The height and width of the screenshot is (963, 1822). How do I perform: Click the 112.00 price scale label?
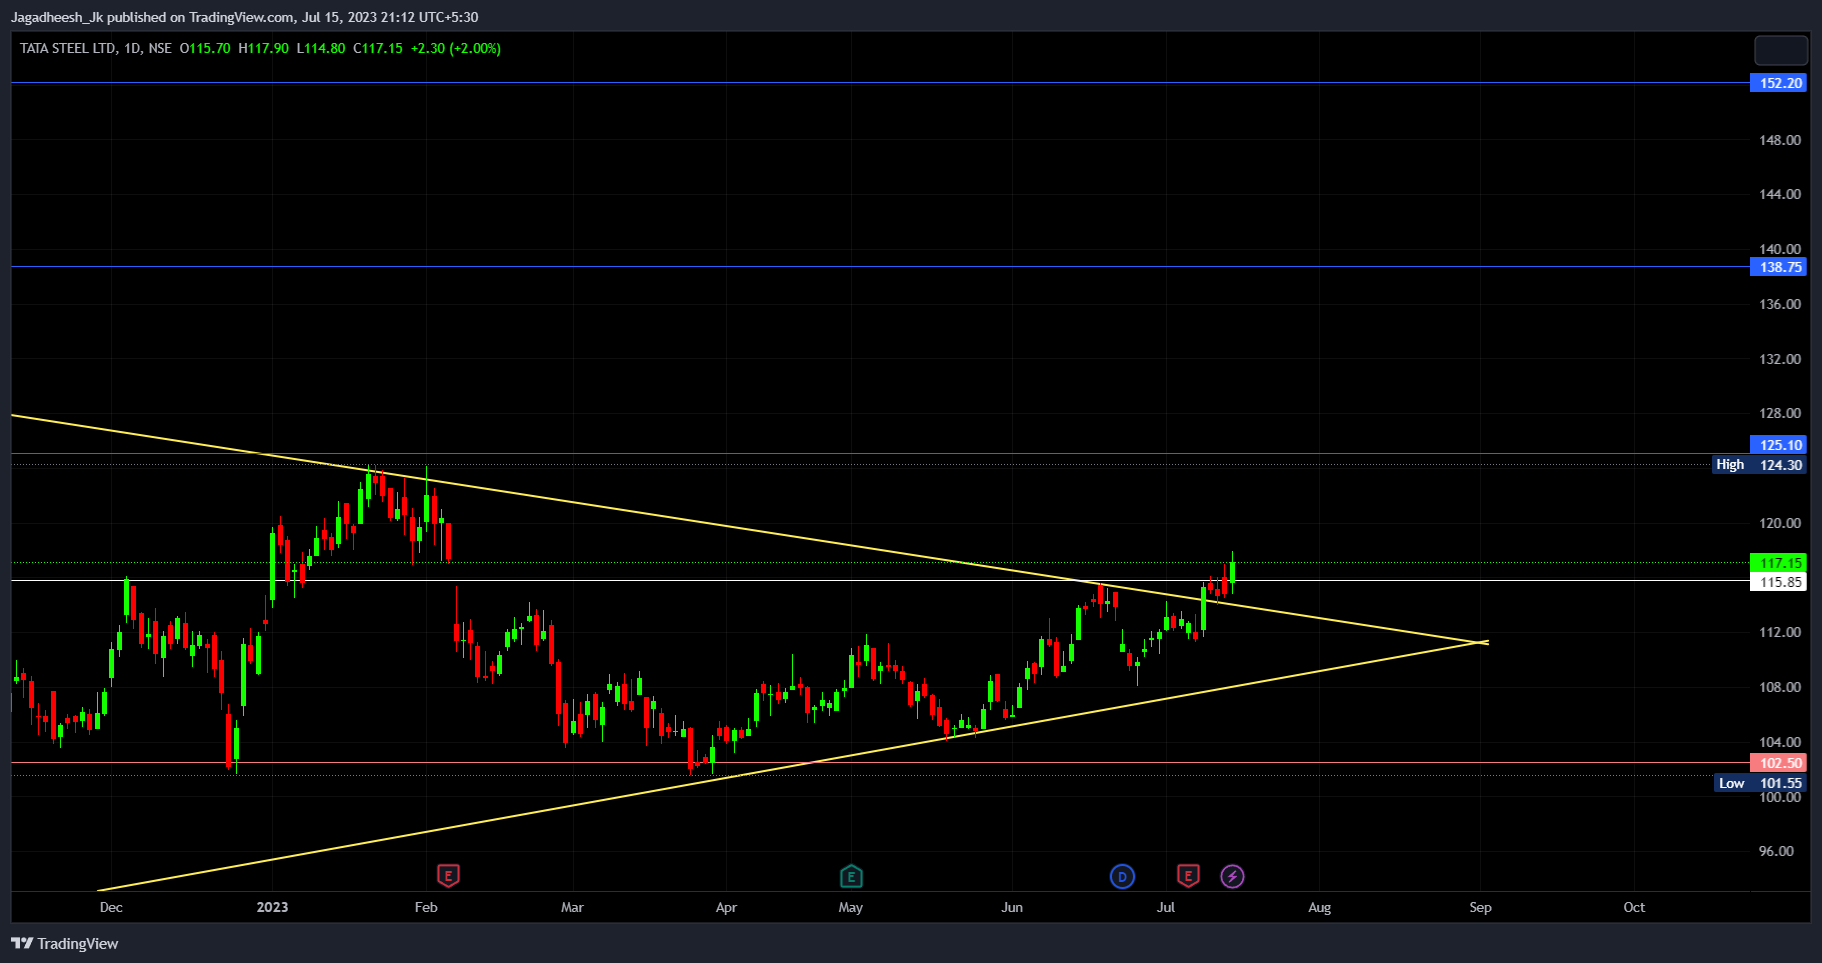click(1780, 632)
